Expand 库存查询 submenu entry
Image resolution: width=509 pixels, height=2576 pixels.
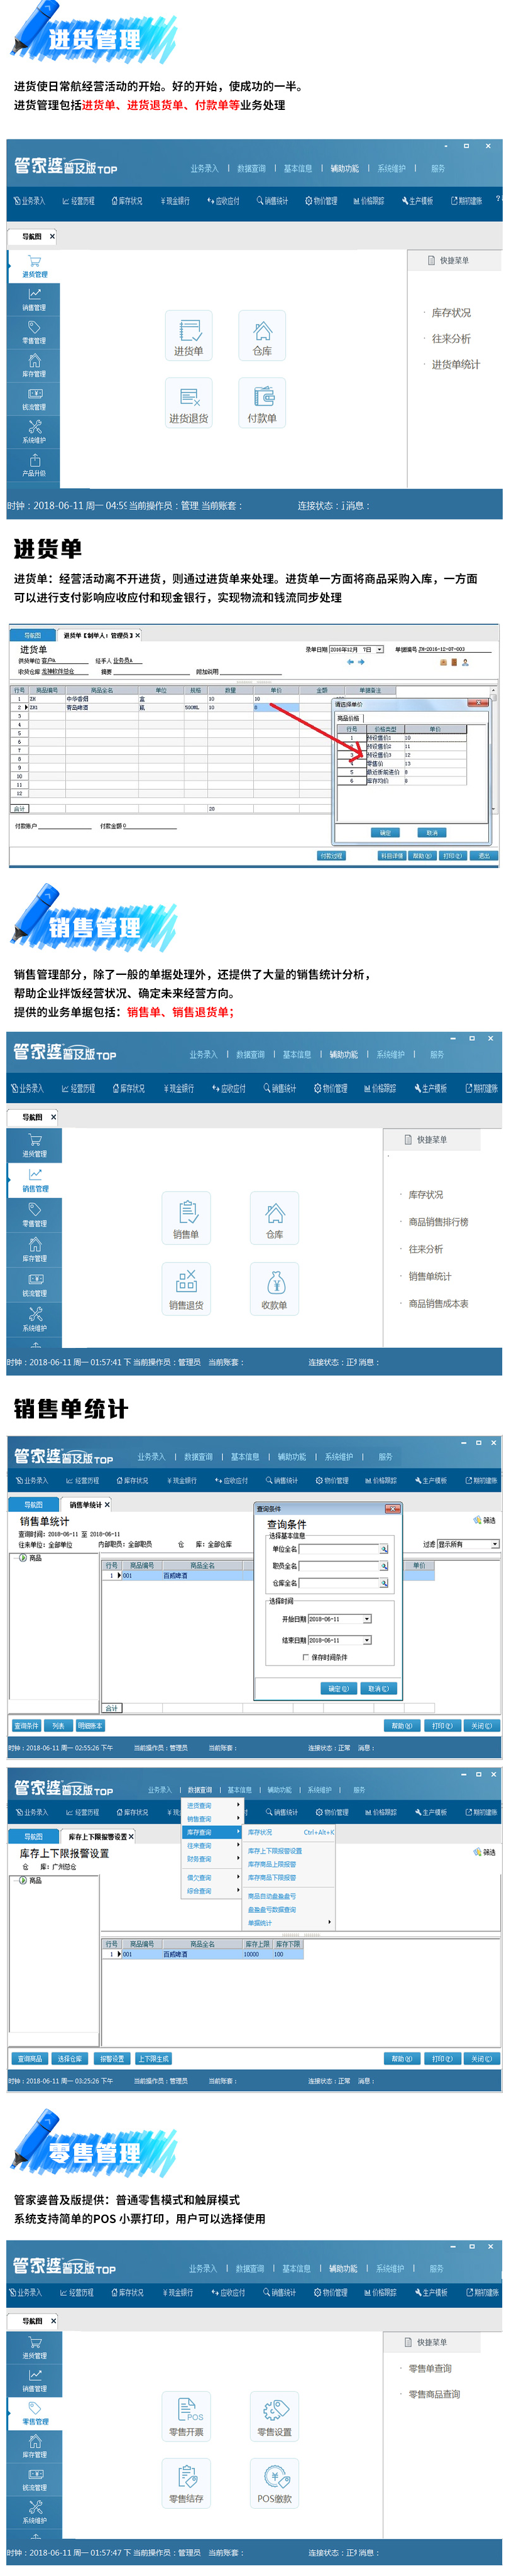point(212,1833)
